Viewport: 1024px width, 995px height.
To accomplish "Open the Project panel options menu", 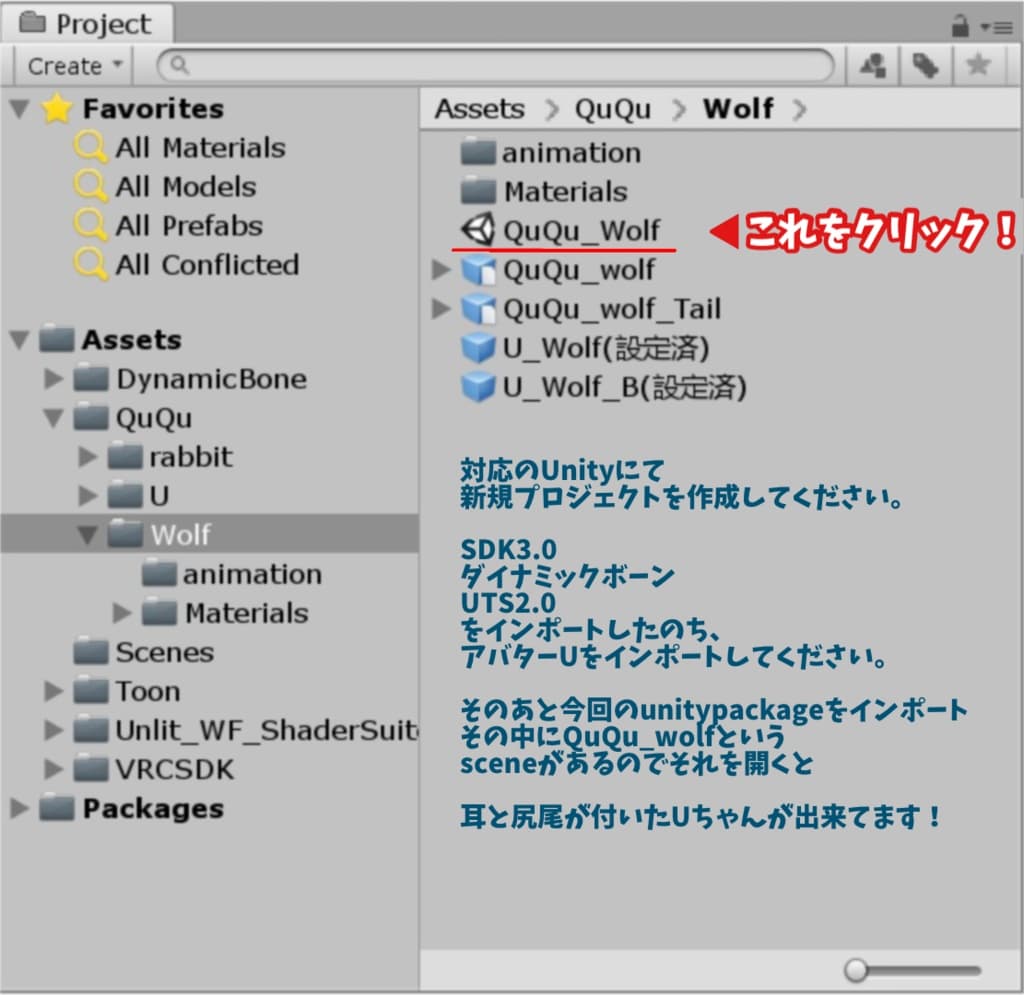I will click(996, 27).
